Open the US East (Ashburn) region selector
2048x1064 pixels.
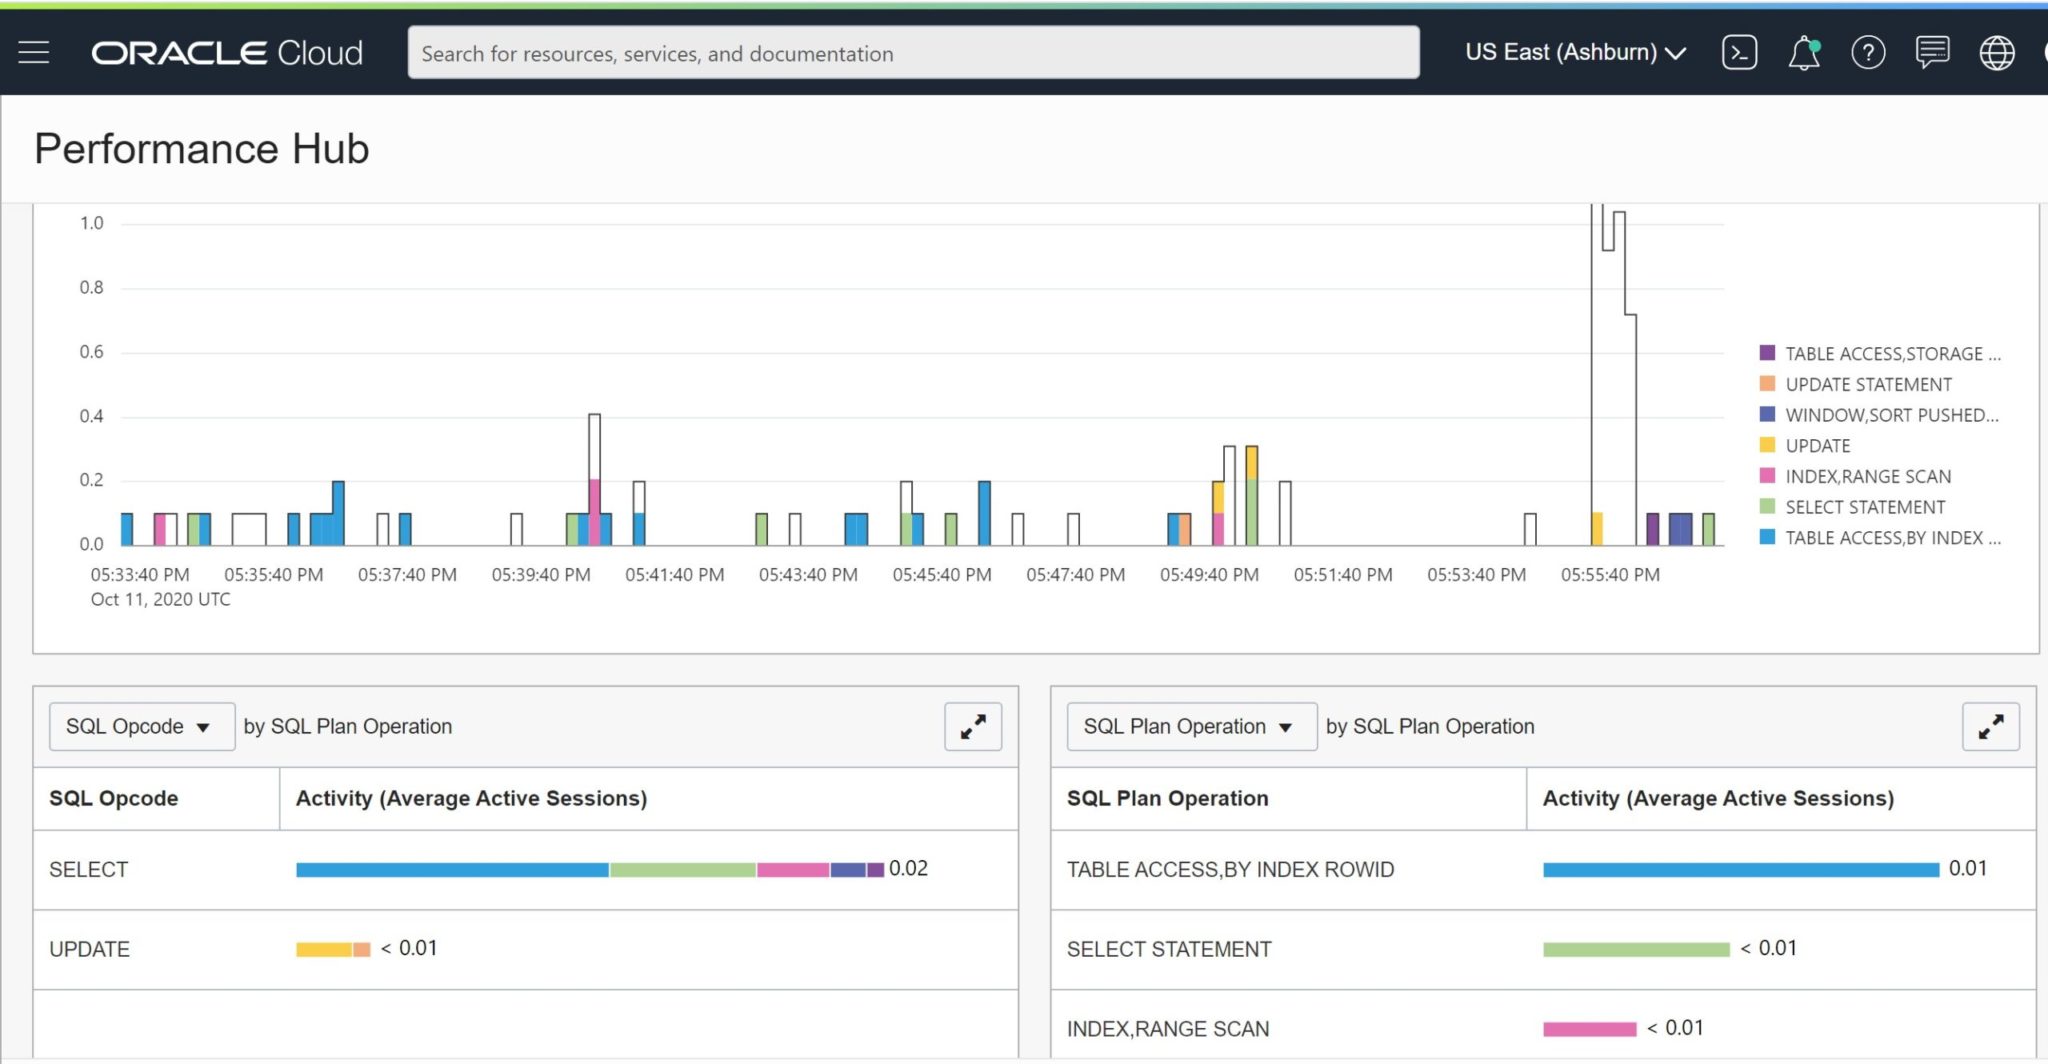(x=1575, y=53)
